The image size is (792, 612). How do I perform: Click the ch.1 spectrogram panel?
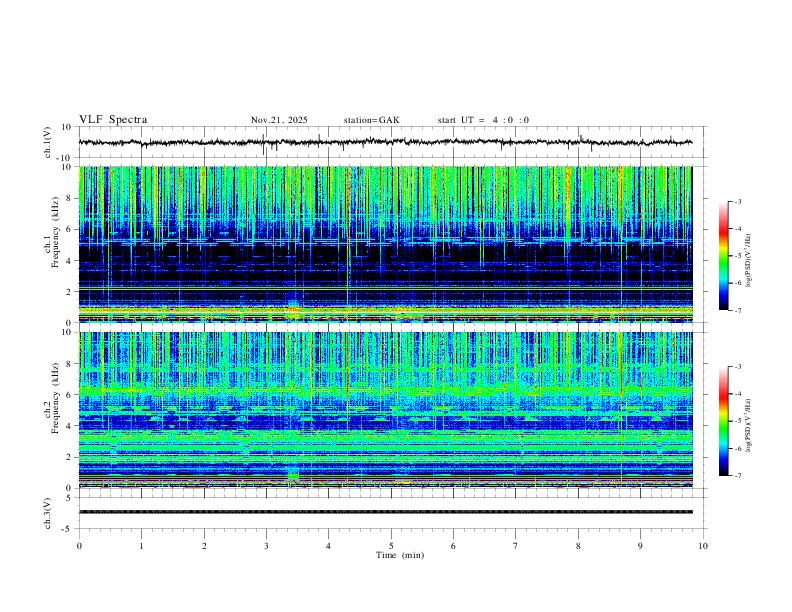385,244
